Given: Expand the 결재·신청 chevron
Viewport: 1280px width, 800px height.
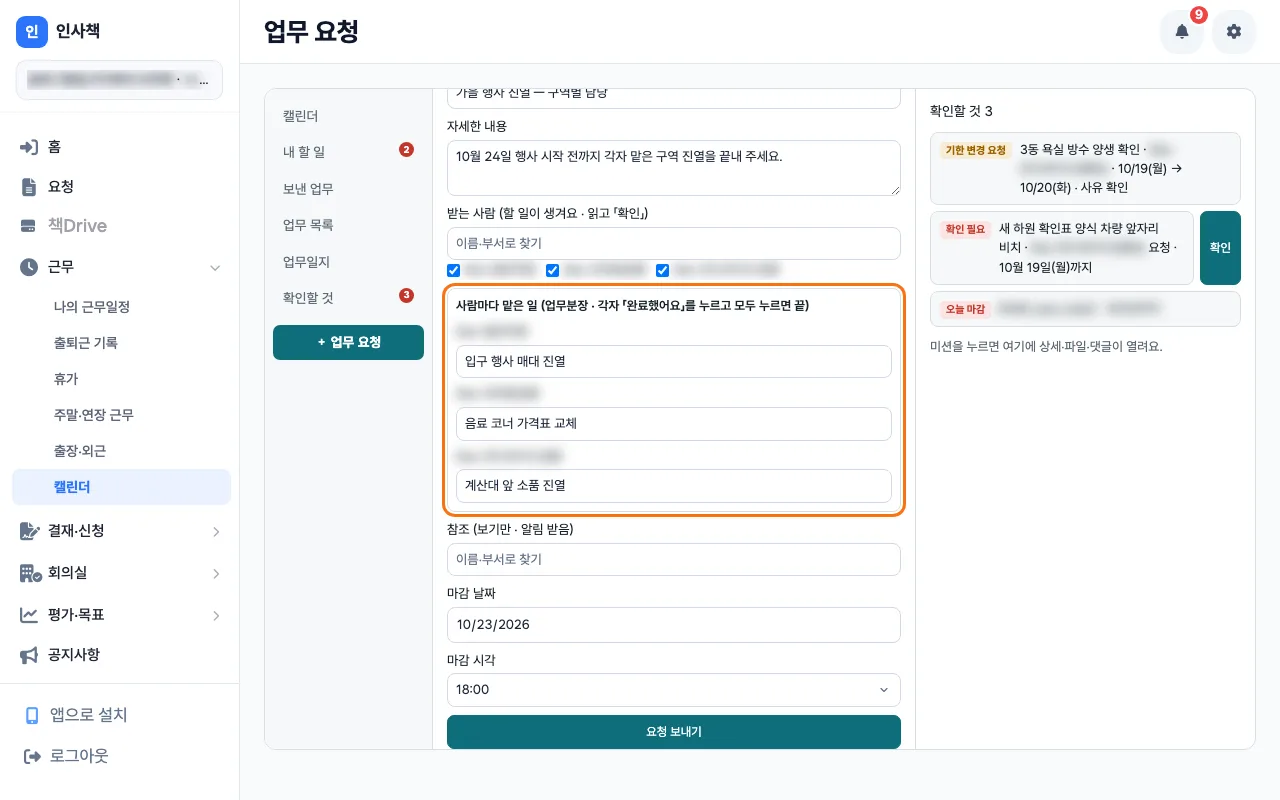Looking at the screenshot, I should [x=216, y=531].
